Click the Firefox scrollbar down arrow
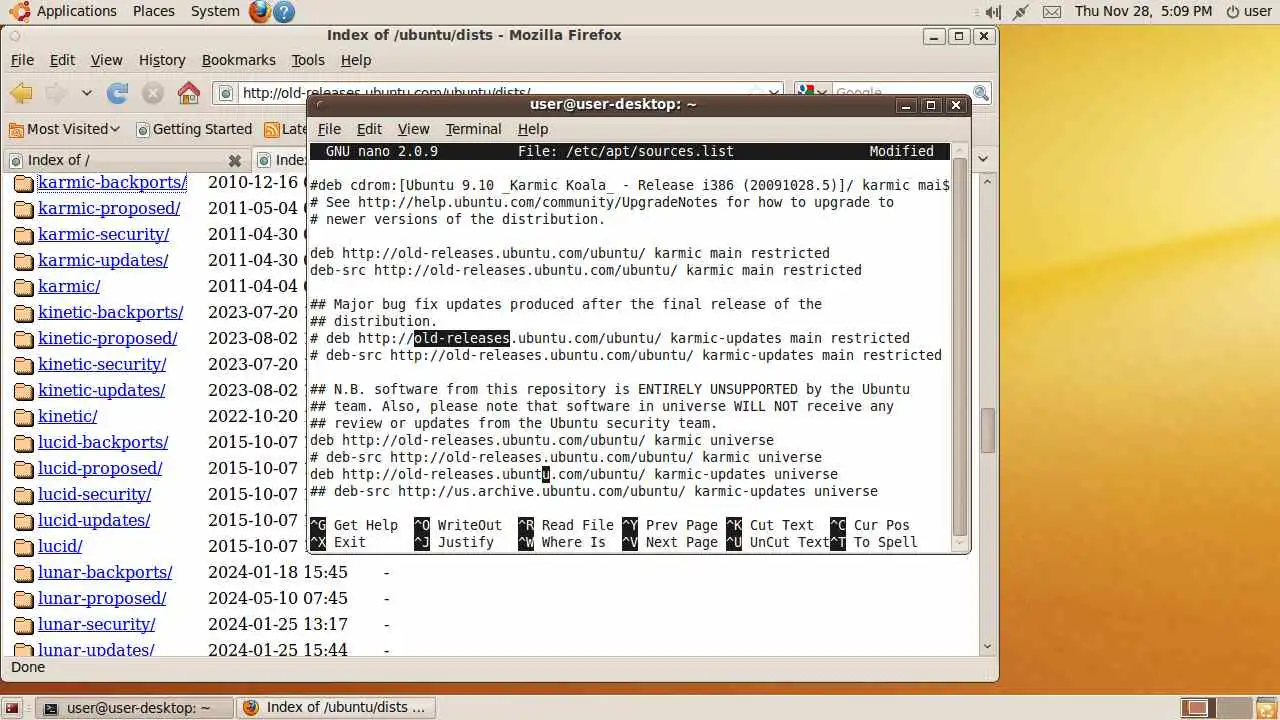This screenshot has height=720, width=1280. click(987, 646)
